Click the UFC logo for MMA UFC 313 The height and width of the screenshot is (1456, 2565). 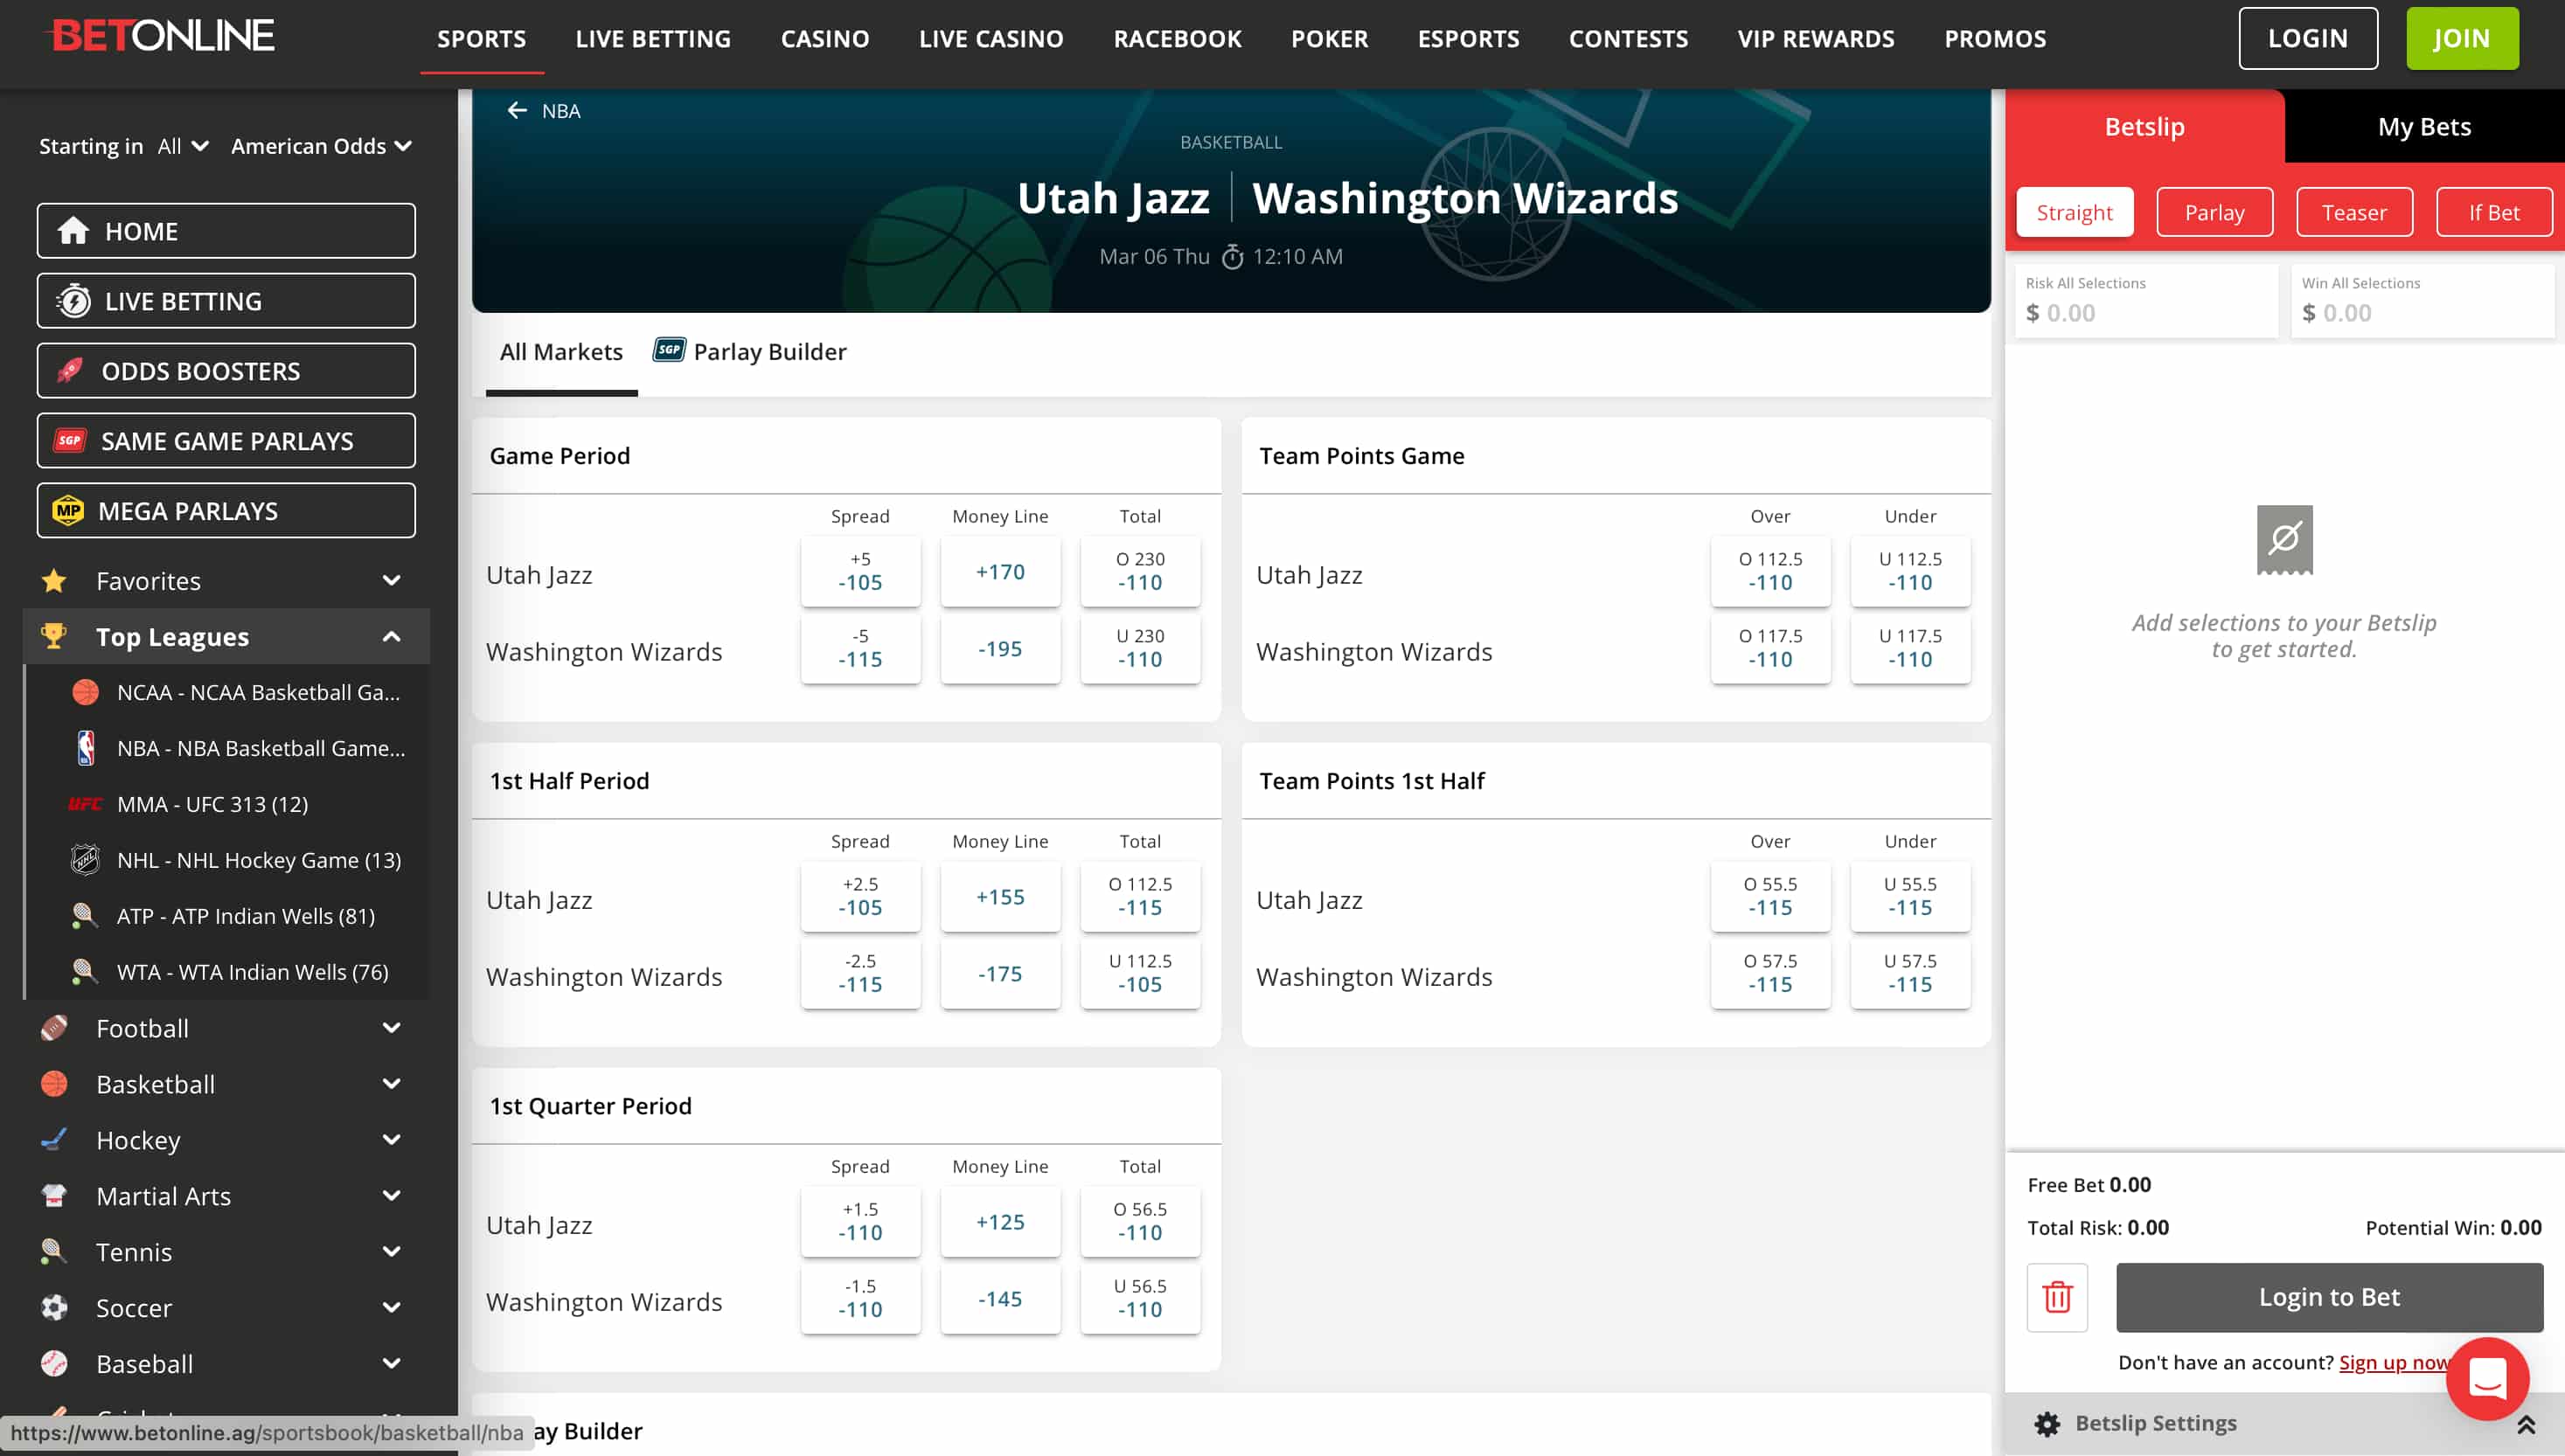[x=85, y=804]
